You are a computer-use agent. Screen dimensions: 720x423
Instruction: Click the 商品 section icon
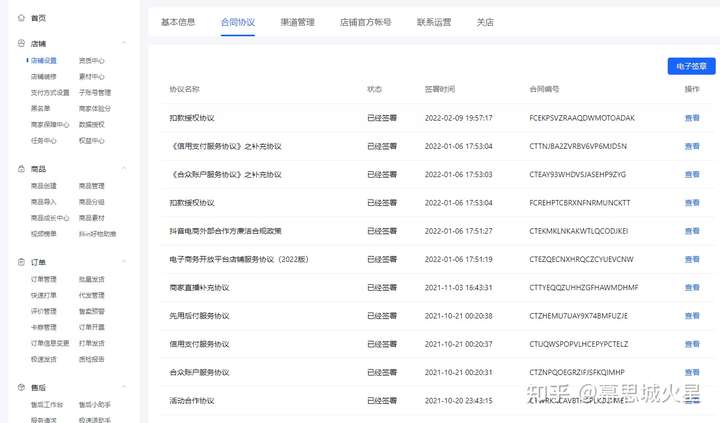coord(21,169)
